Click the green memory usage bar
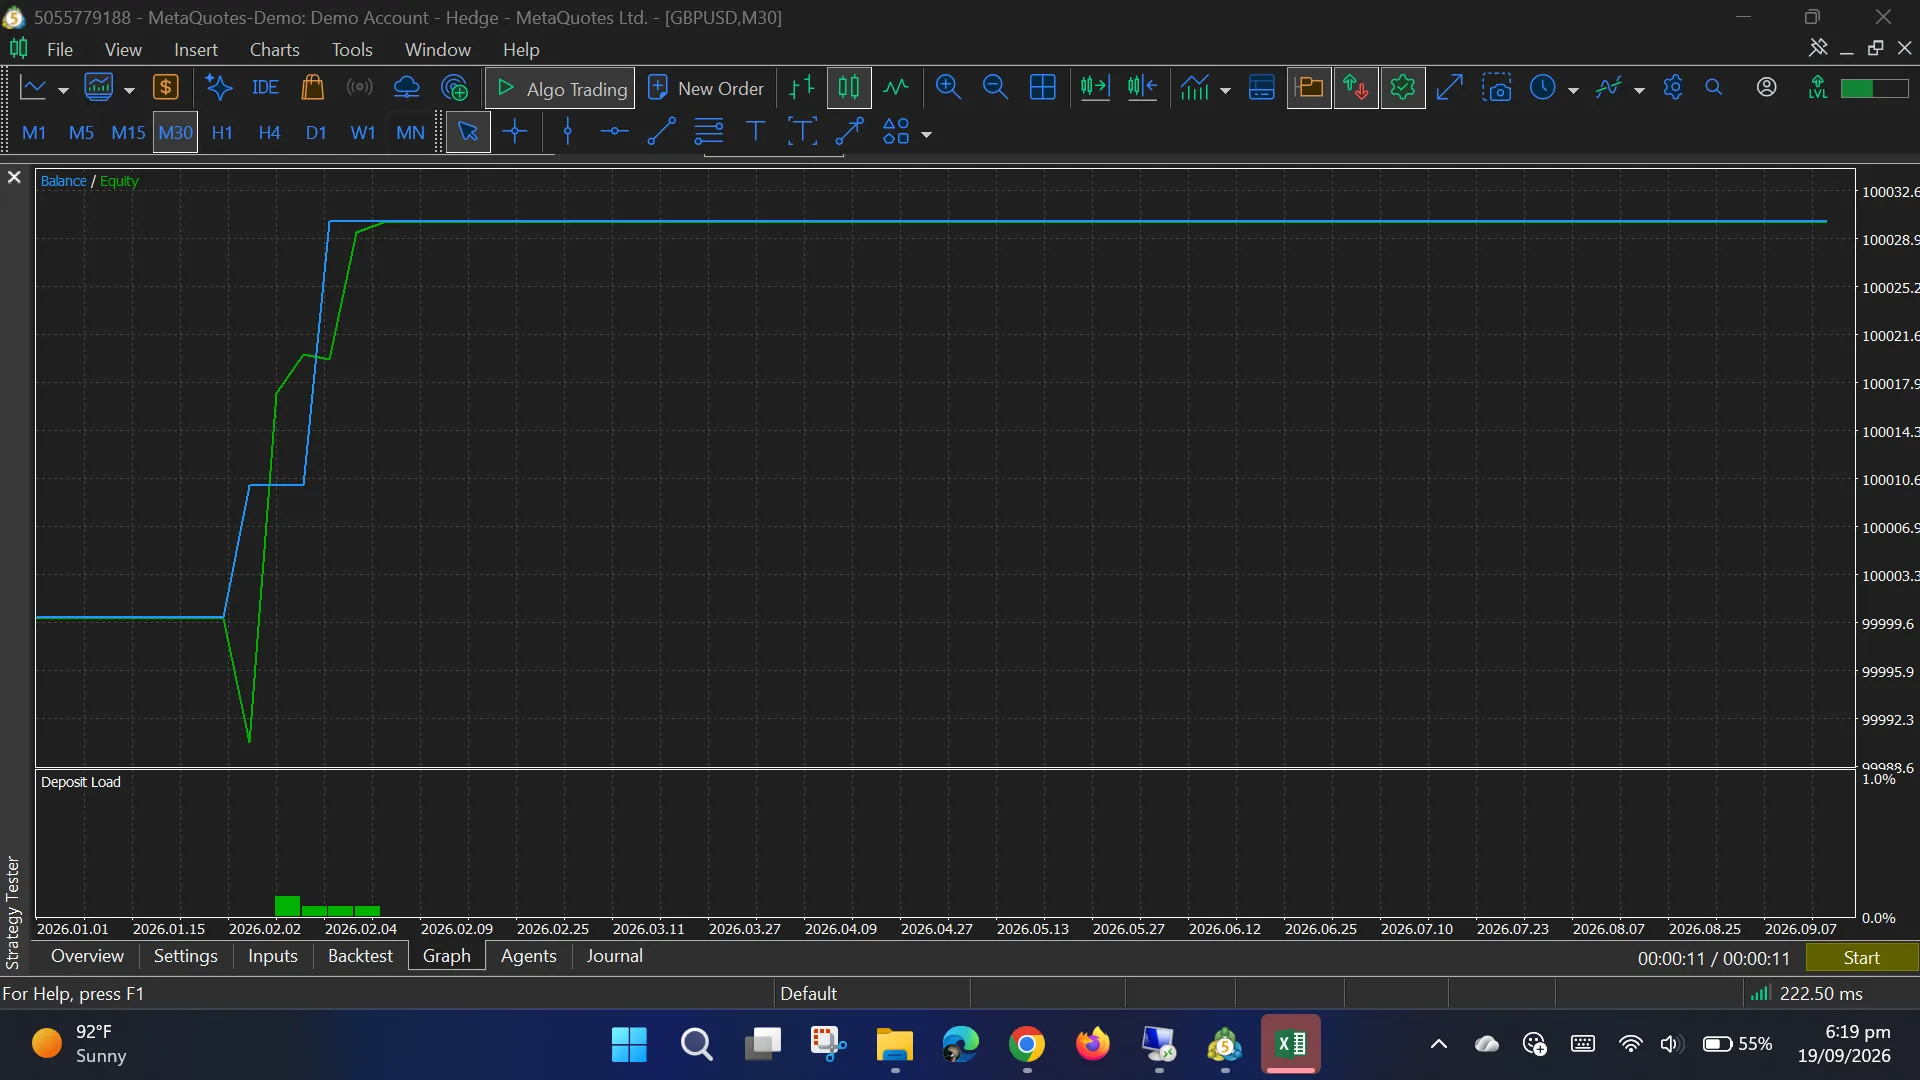This screenshot has width=1920, height=1080. point(1874,88)
